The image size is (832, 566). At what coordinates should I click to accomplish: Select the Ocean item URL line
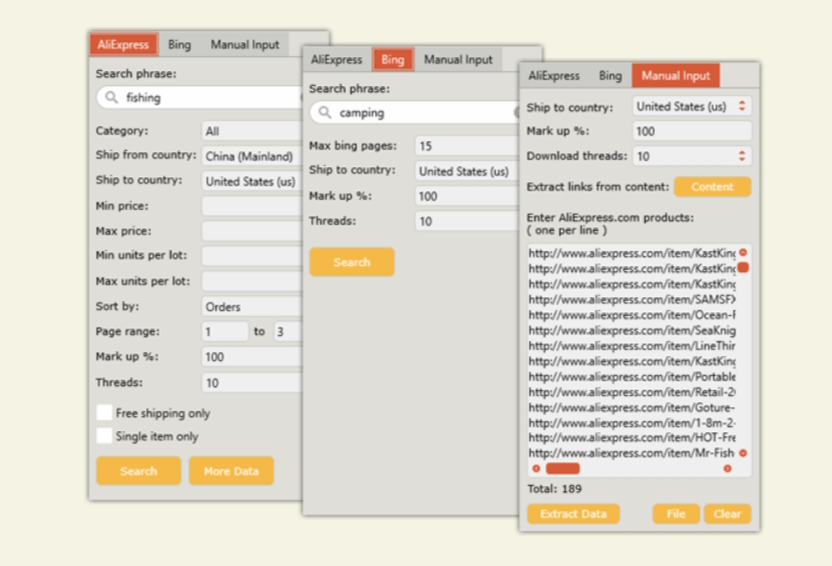632,315
